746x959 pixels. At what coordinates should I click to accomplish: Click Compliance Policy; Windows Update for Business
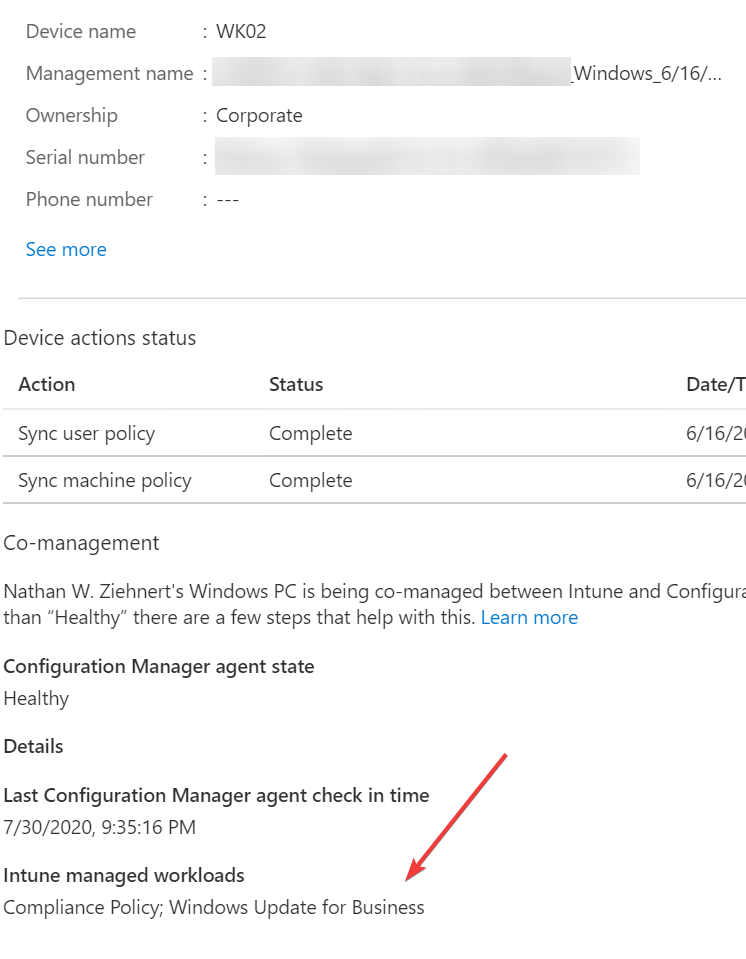tap(214, 908)
